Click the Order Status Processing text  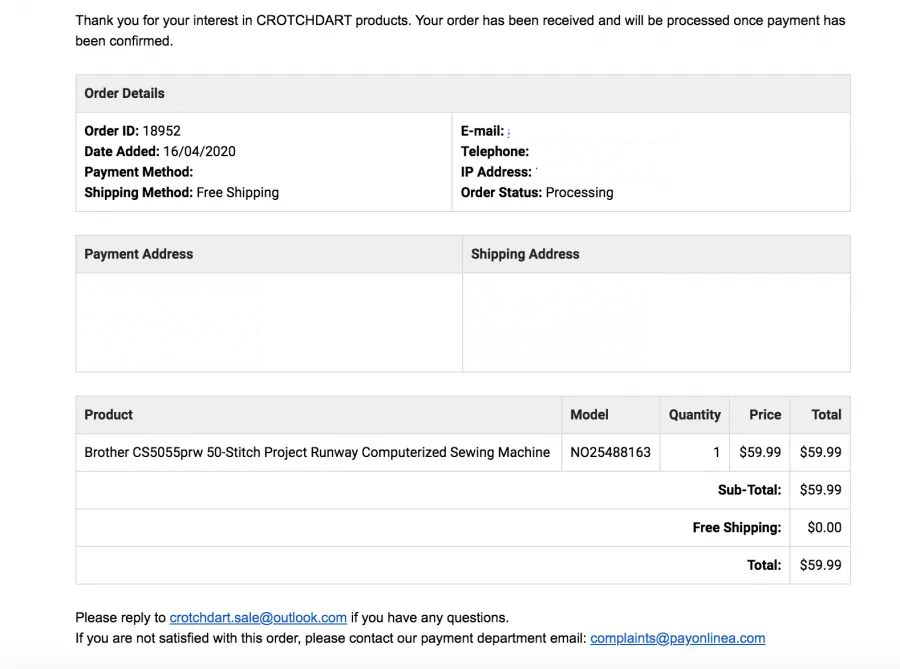(x=537, y=193)
